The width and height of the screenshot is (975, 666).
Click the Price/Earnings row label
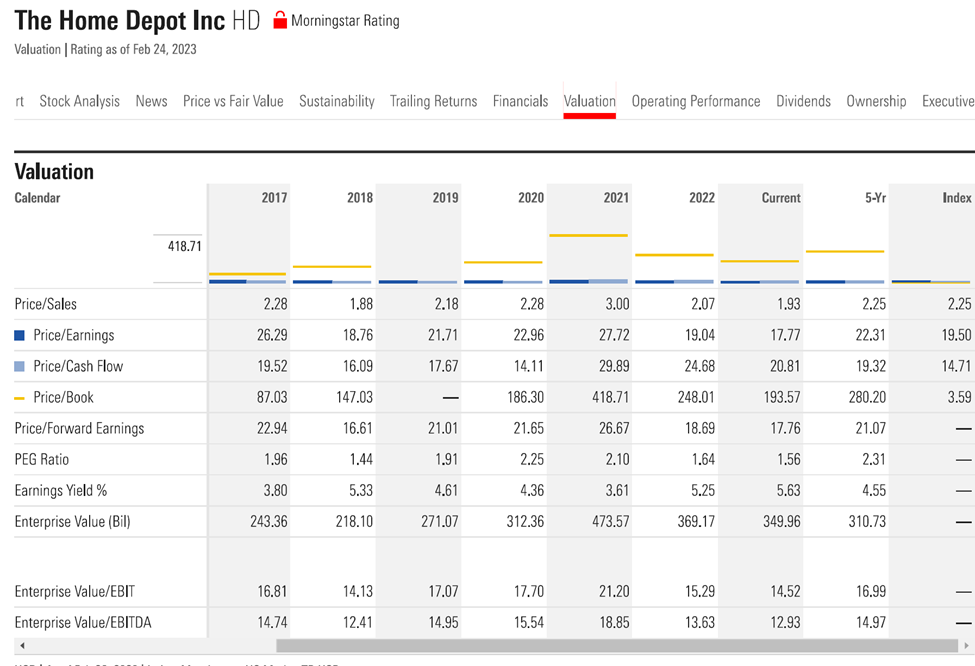point(74,335)
